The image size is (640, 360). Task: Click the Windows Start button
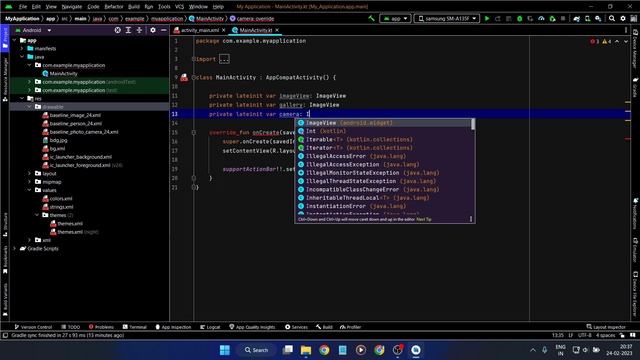click(224, 350)
